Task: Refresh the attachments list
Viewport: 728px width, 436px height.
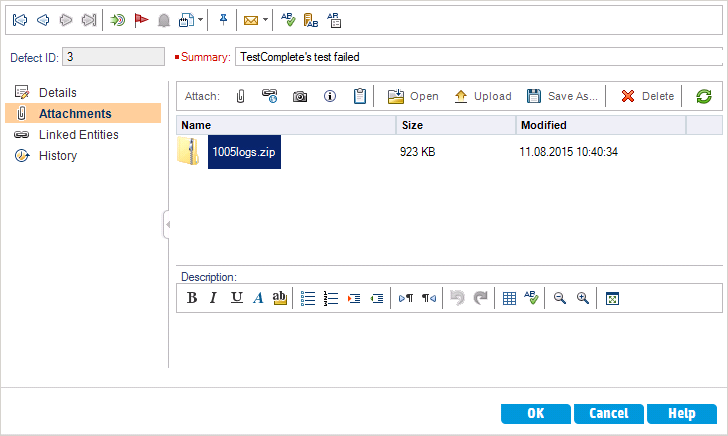Action: [704, 96]
